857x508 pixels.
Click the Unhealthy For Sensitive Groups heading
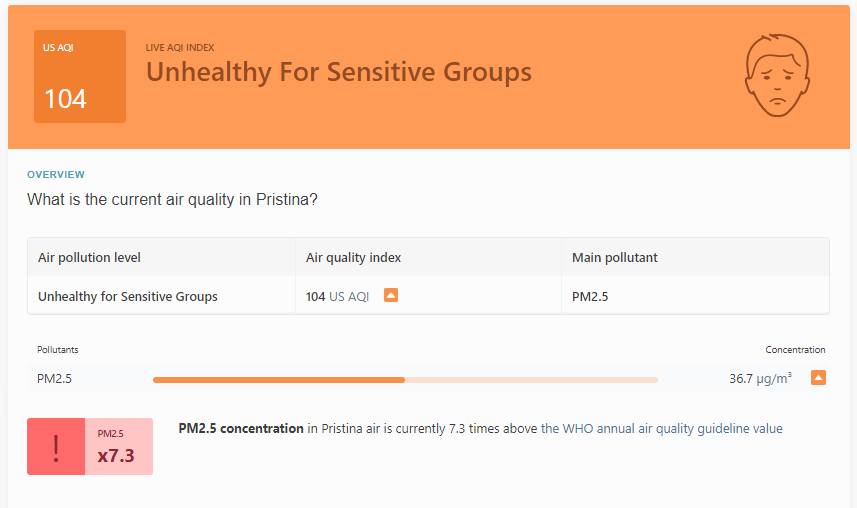coord(339,72)
